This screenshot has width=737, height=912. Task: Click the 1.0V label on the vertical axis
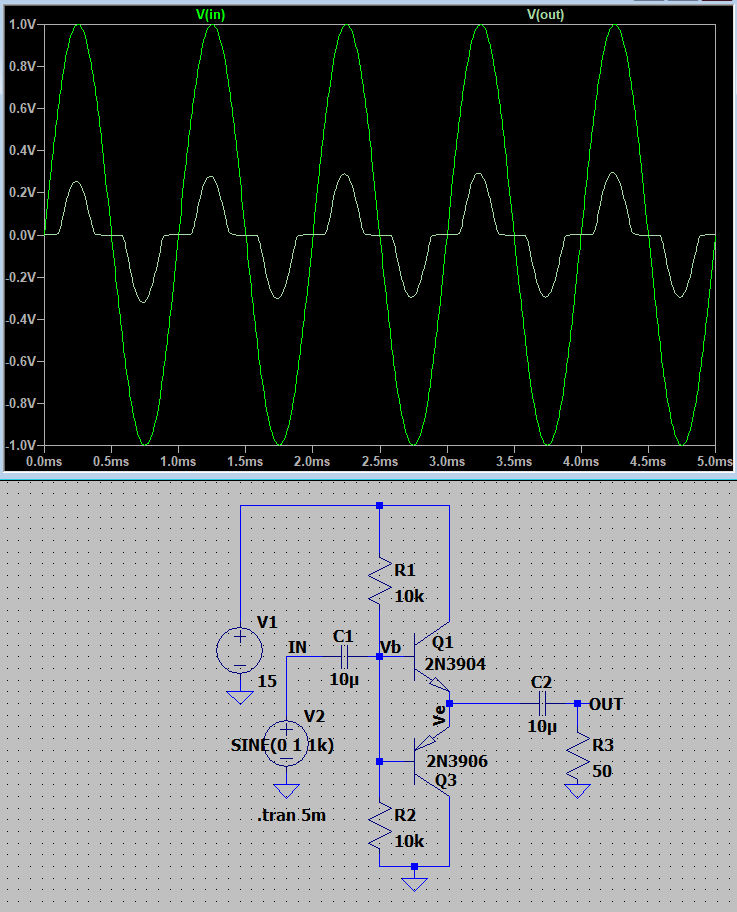pos(22,24)
